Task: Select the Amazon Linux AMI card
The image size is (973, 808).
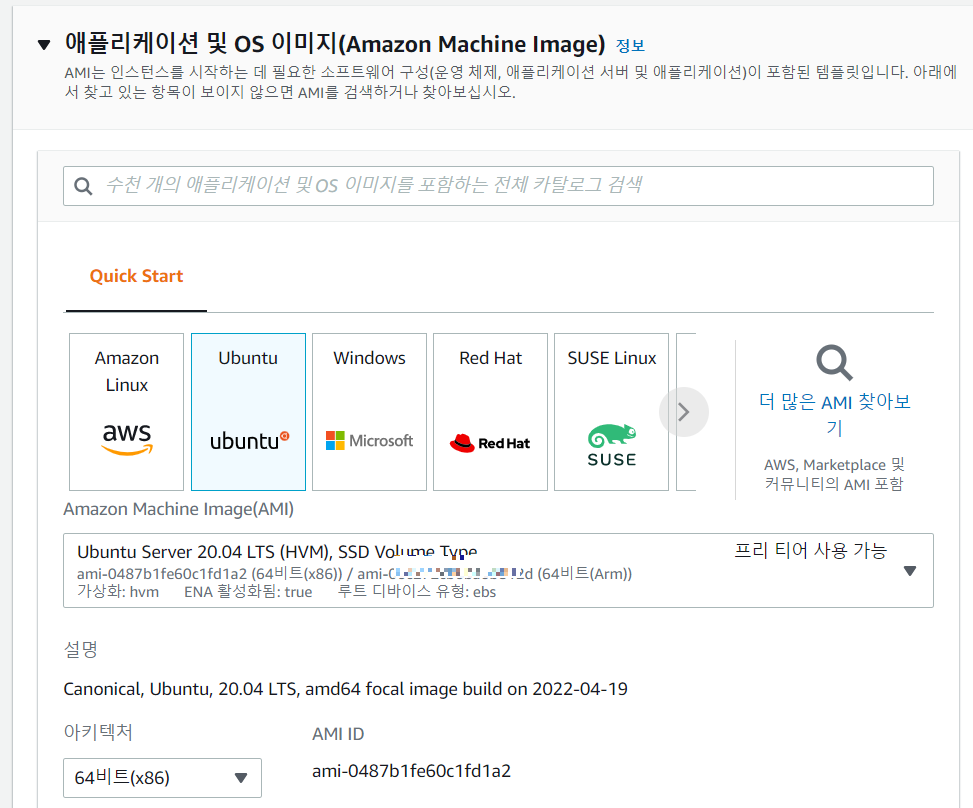Action: 127,411
